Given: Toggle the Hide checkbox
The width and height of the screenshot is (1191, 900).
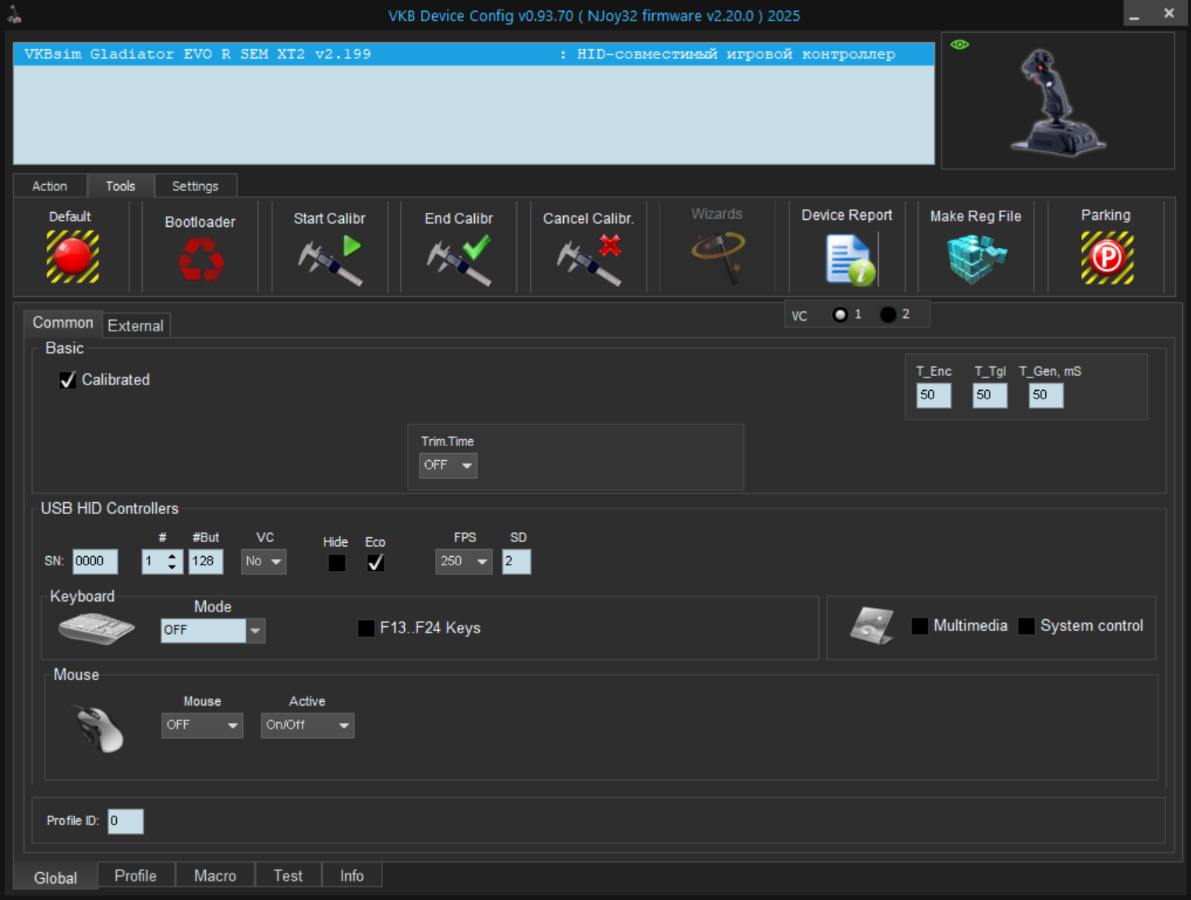Looking at the screenshot, I should click(336, 563).
